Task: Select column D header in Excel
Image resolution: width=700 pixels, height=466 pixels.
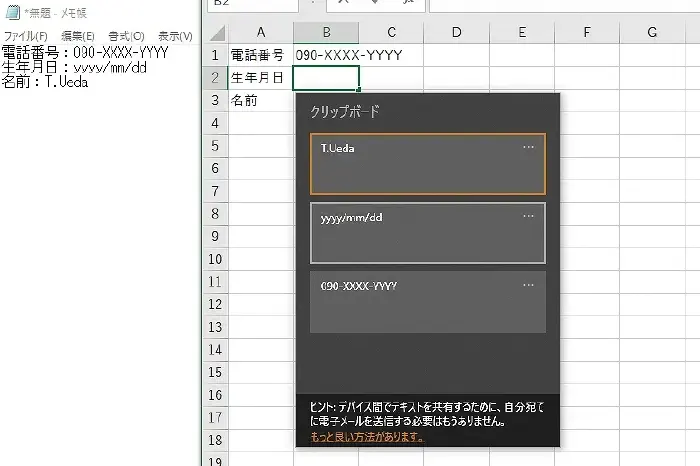Action: click(x=456, y=33)
